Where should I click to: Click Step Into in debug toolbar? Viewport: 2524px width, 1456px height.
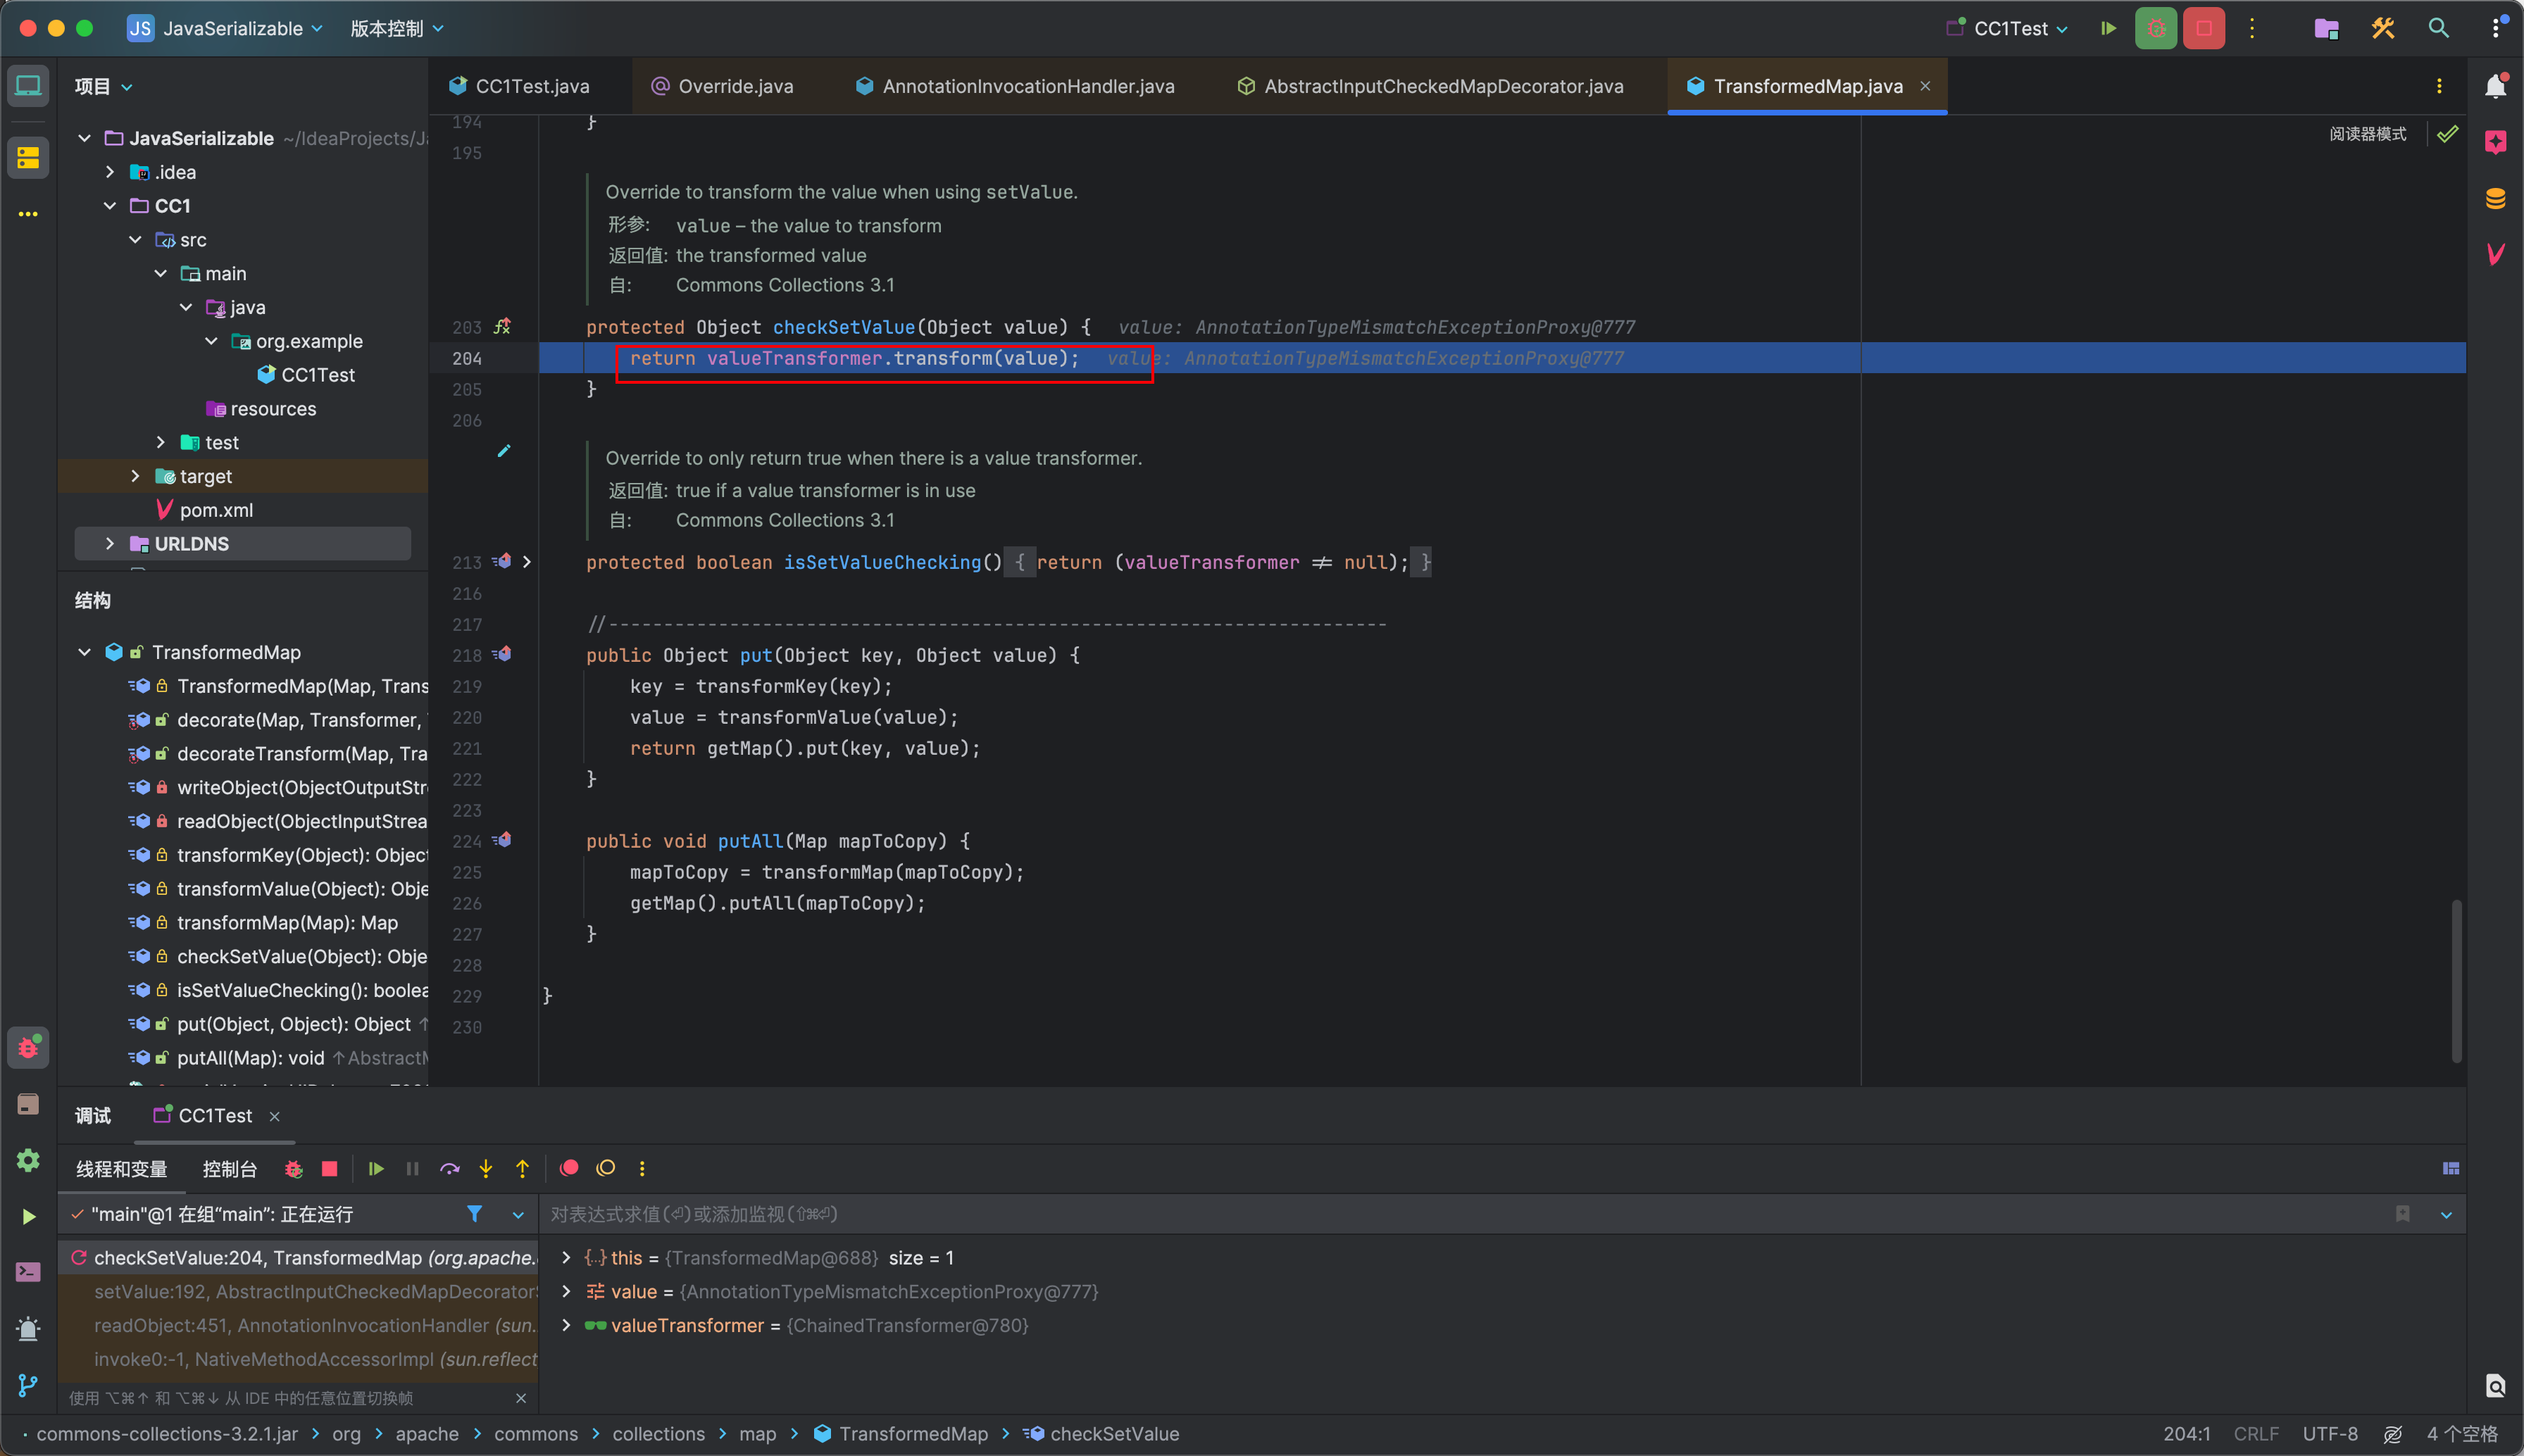tap(486, 1168)
